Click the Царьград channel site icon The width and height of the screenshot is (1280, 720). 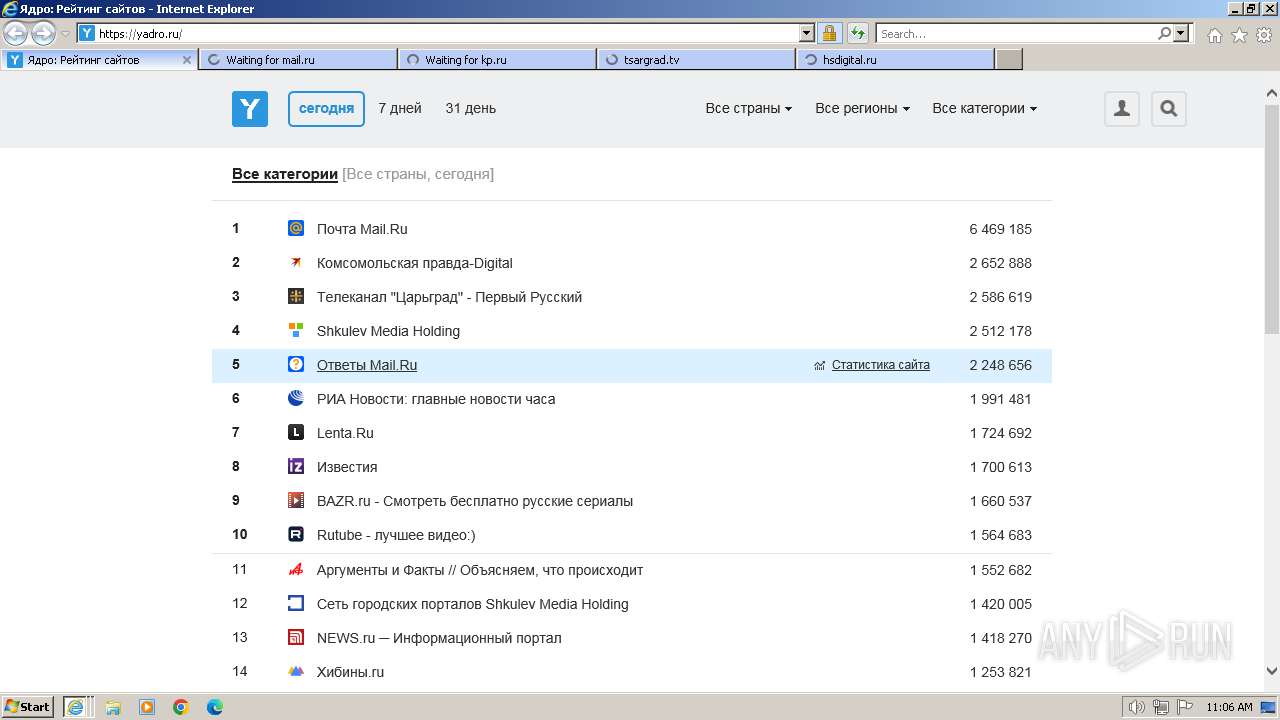296,296
